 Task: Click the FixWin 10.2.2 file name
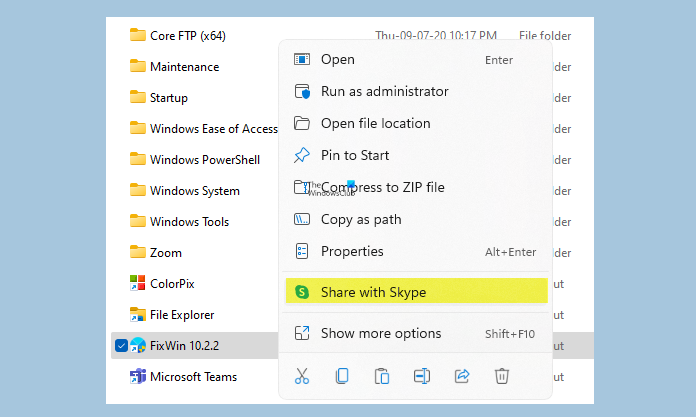(185, 346)
